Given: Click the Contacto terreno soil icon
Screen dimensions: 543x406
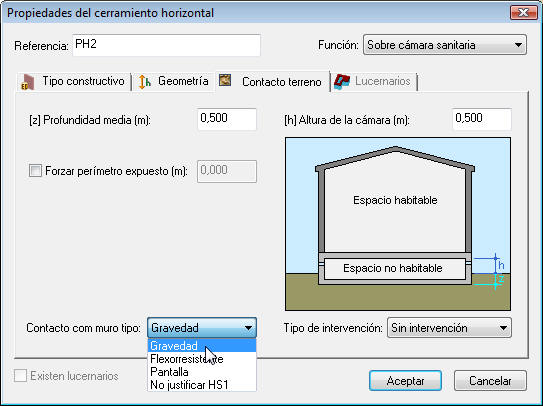Looking at the screenshot, I should (225, 80).
